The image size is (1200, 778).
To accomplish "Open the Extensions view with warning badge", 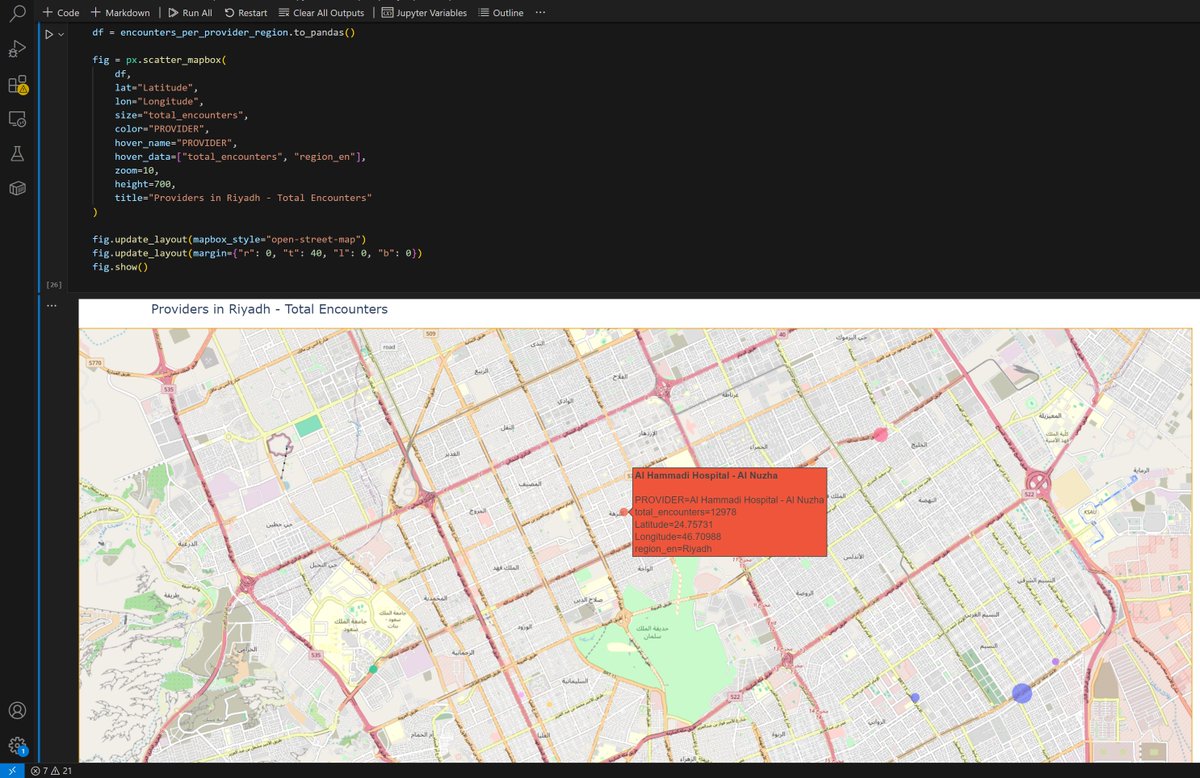I will (x=17, y=84).
